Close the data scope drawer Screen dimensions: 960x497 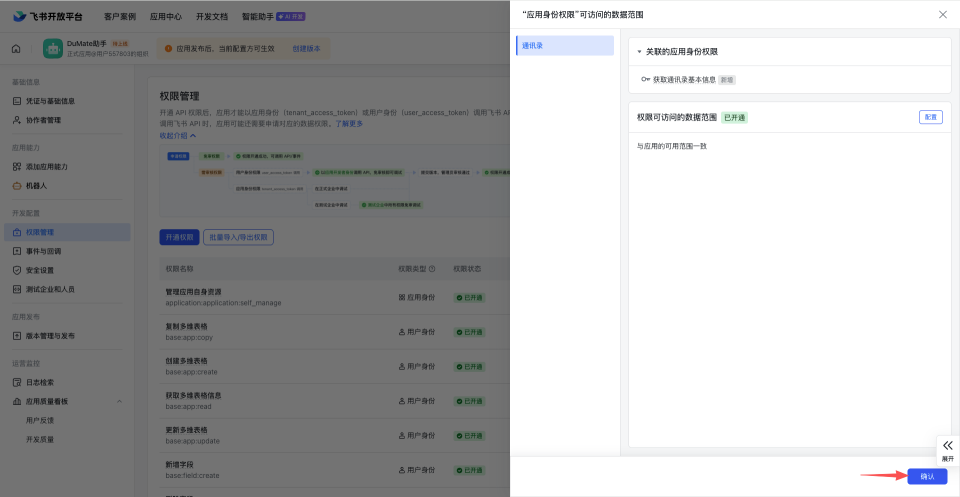pyautogui.click(x=942, y=14)
